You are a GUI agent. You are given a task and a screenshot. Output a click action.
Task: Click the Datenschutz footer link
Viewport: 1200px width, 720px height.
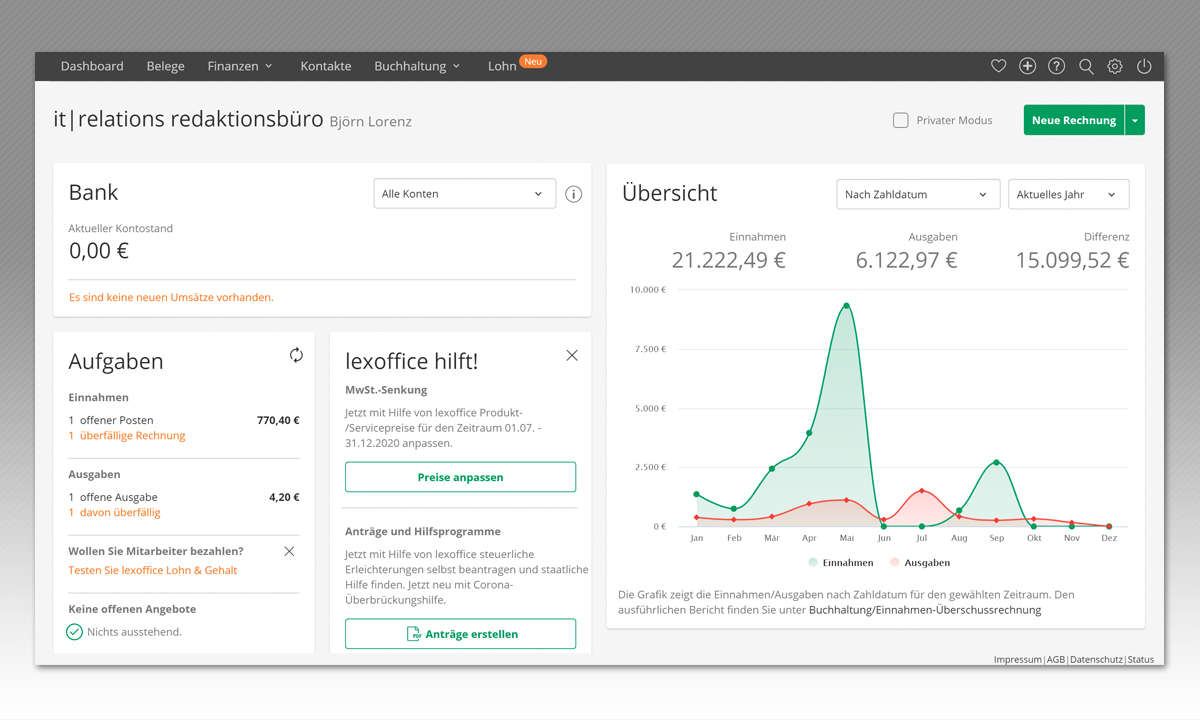point(1097,660)
